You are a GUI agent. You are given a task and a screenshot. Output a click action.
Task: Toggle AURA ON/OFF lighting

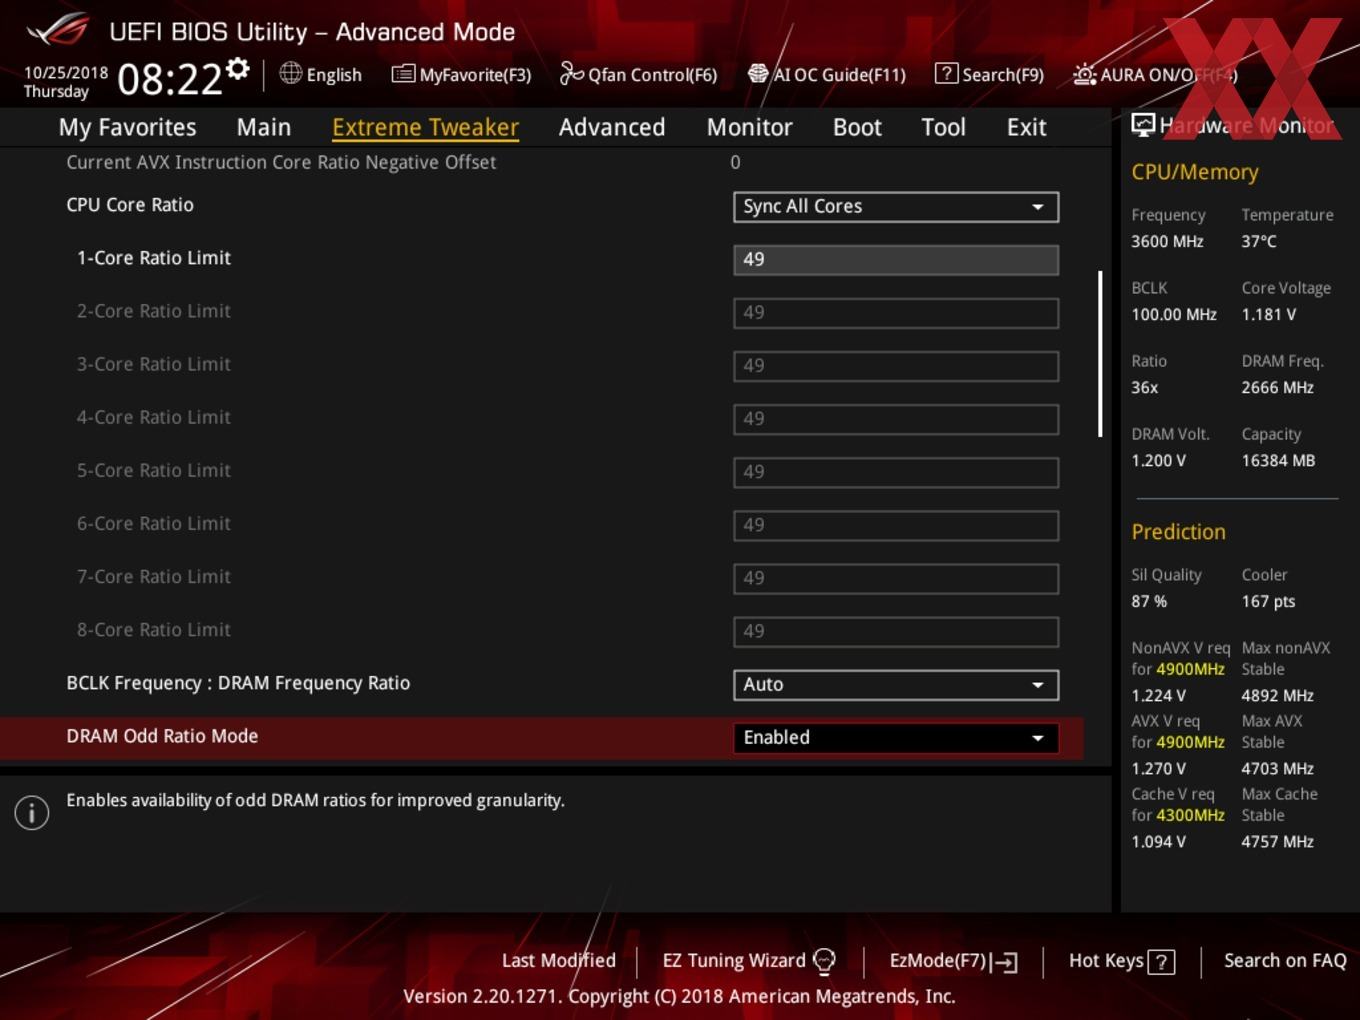tap(1155, 74)
